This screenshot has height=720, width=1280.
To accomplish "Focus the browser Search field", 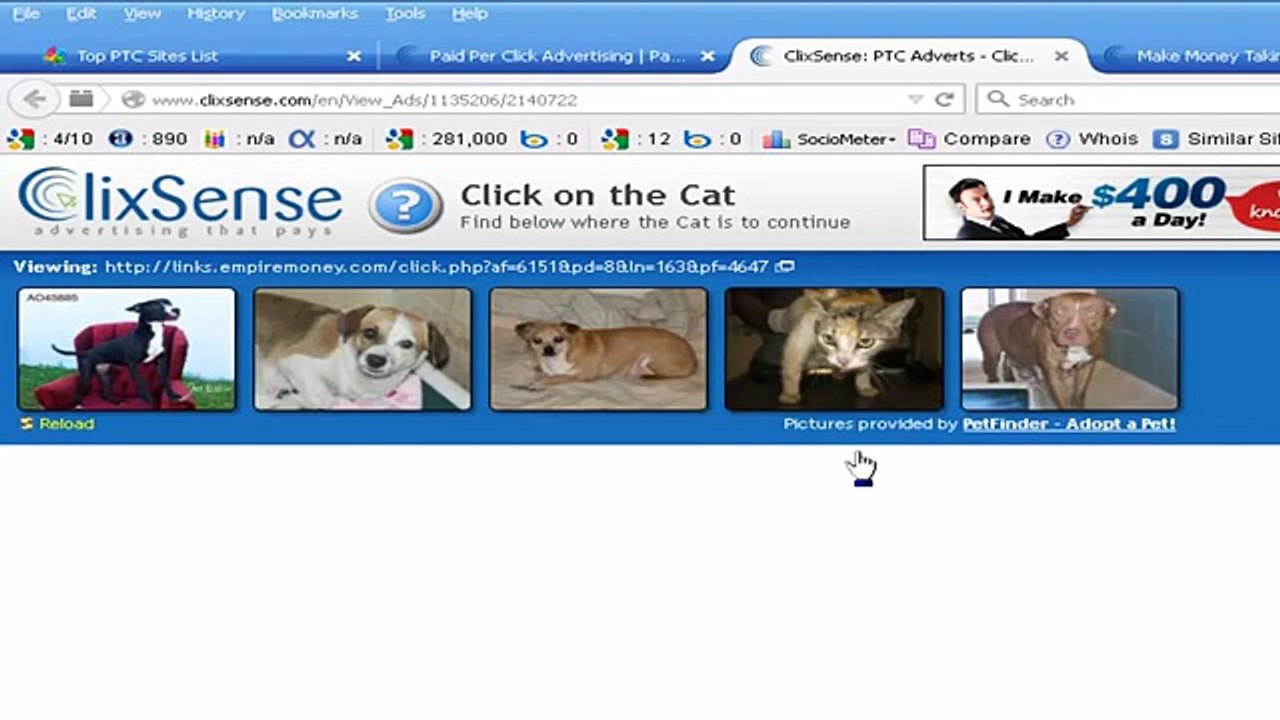I will click(1128, 100).
